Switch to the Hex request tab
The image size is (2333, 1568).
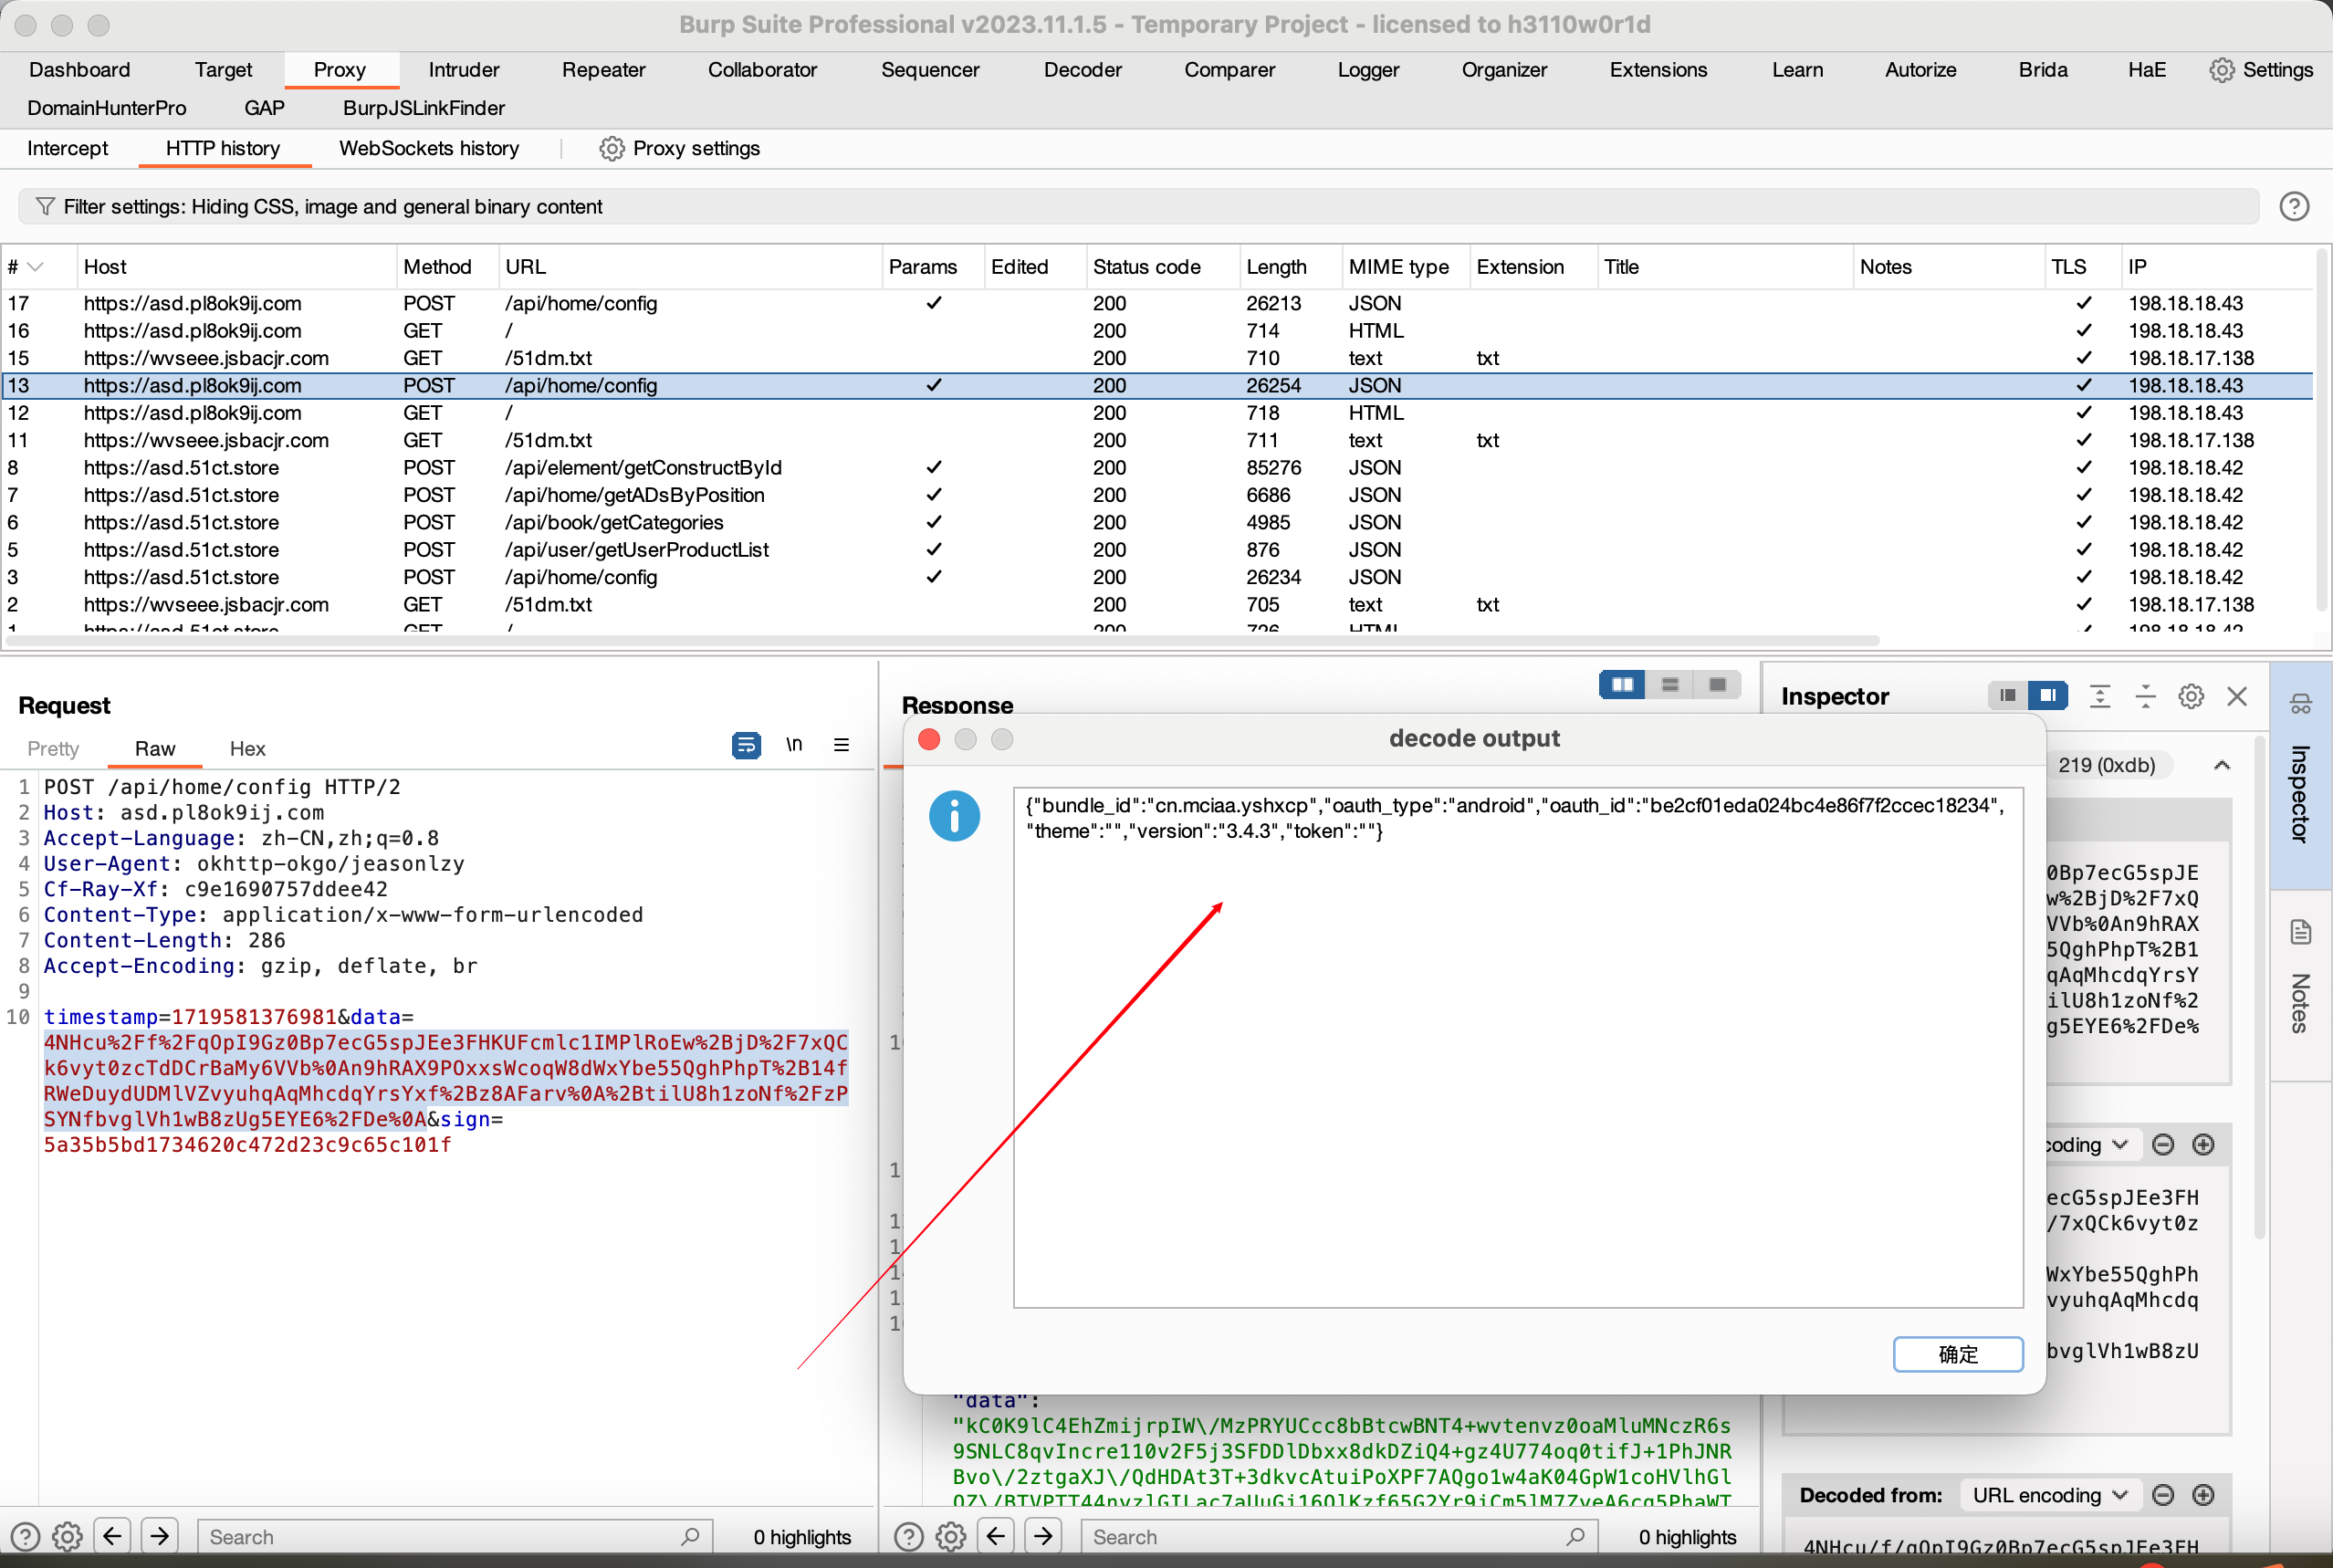pos(247,749)
